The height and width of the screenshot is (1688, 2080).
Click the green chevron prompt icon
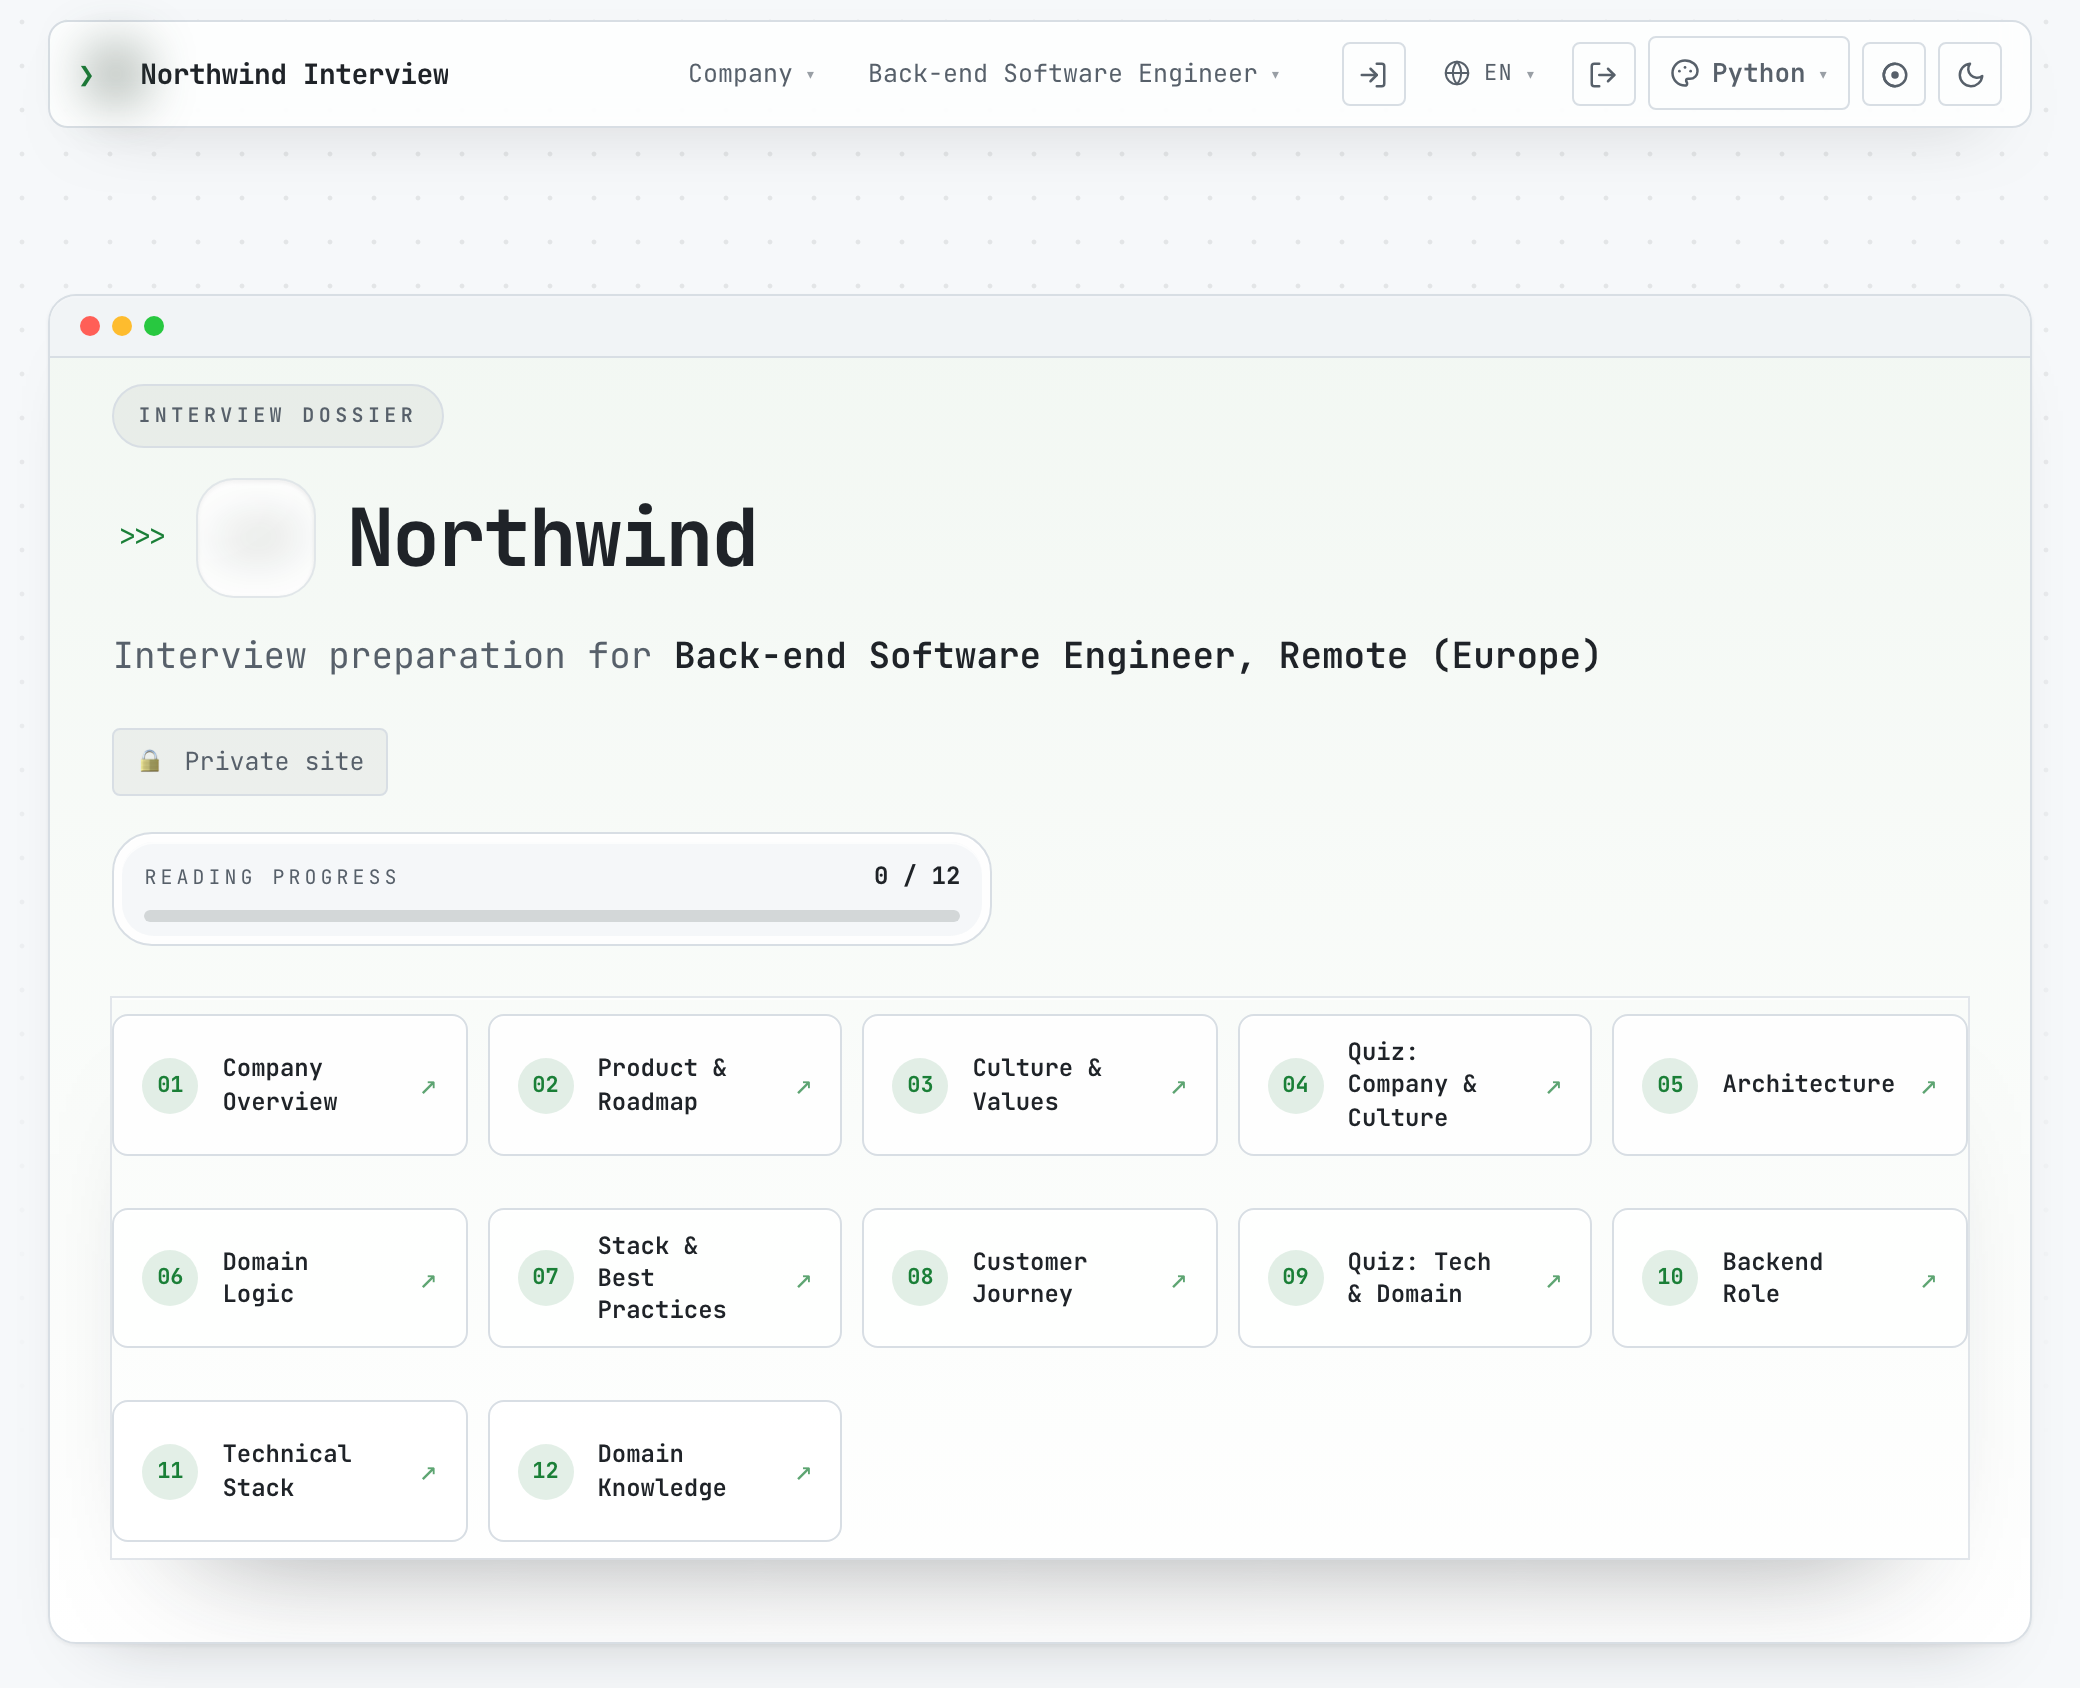(x=87, y=75)
